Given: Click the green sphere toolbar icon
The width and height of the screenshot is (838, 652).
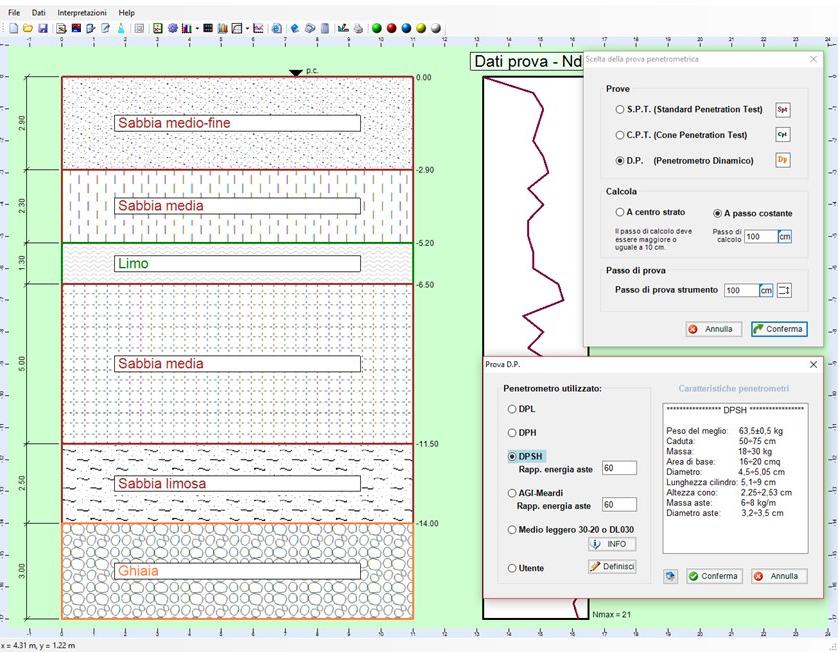Looking at the screenshot, I should [377, 28].
